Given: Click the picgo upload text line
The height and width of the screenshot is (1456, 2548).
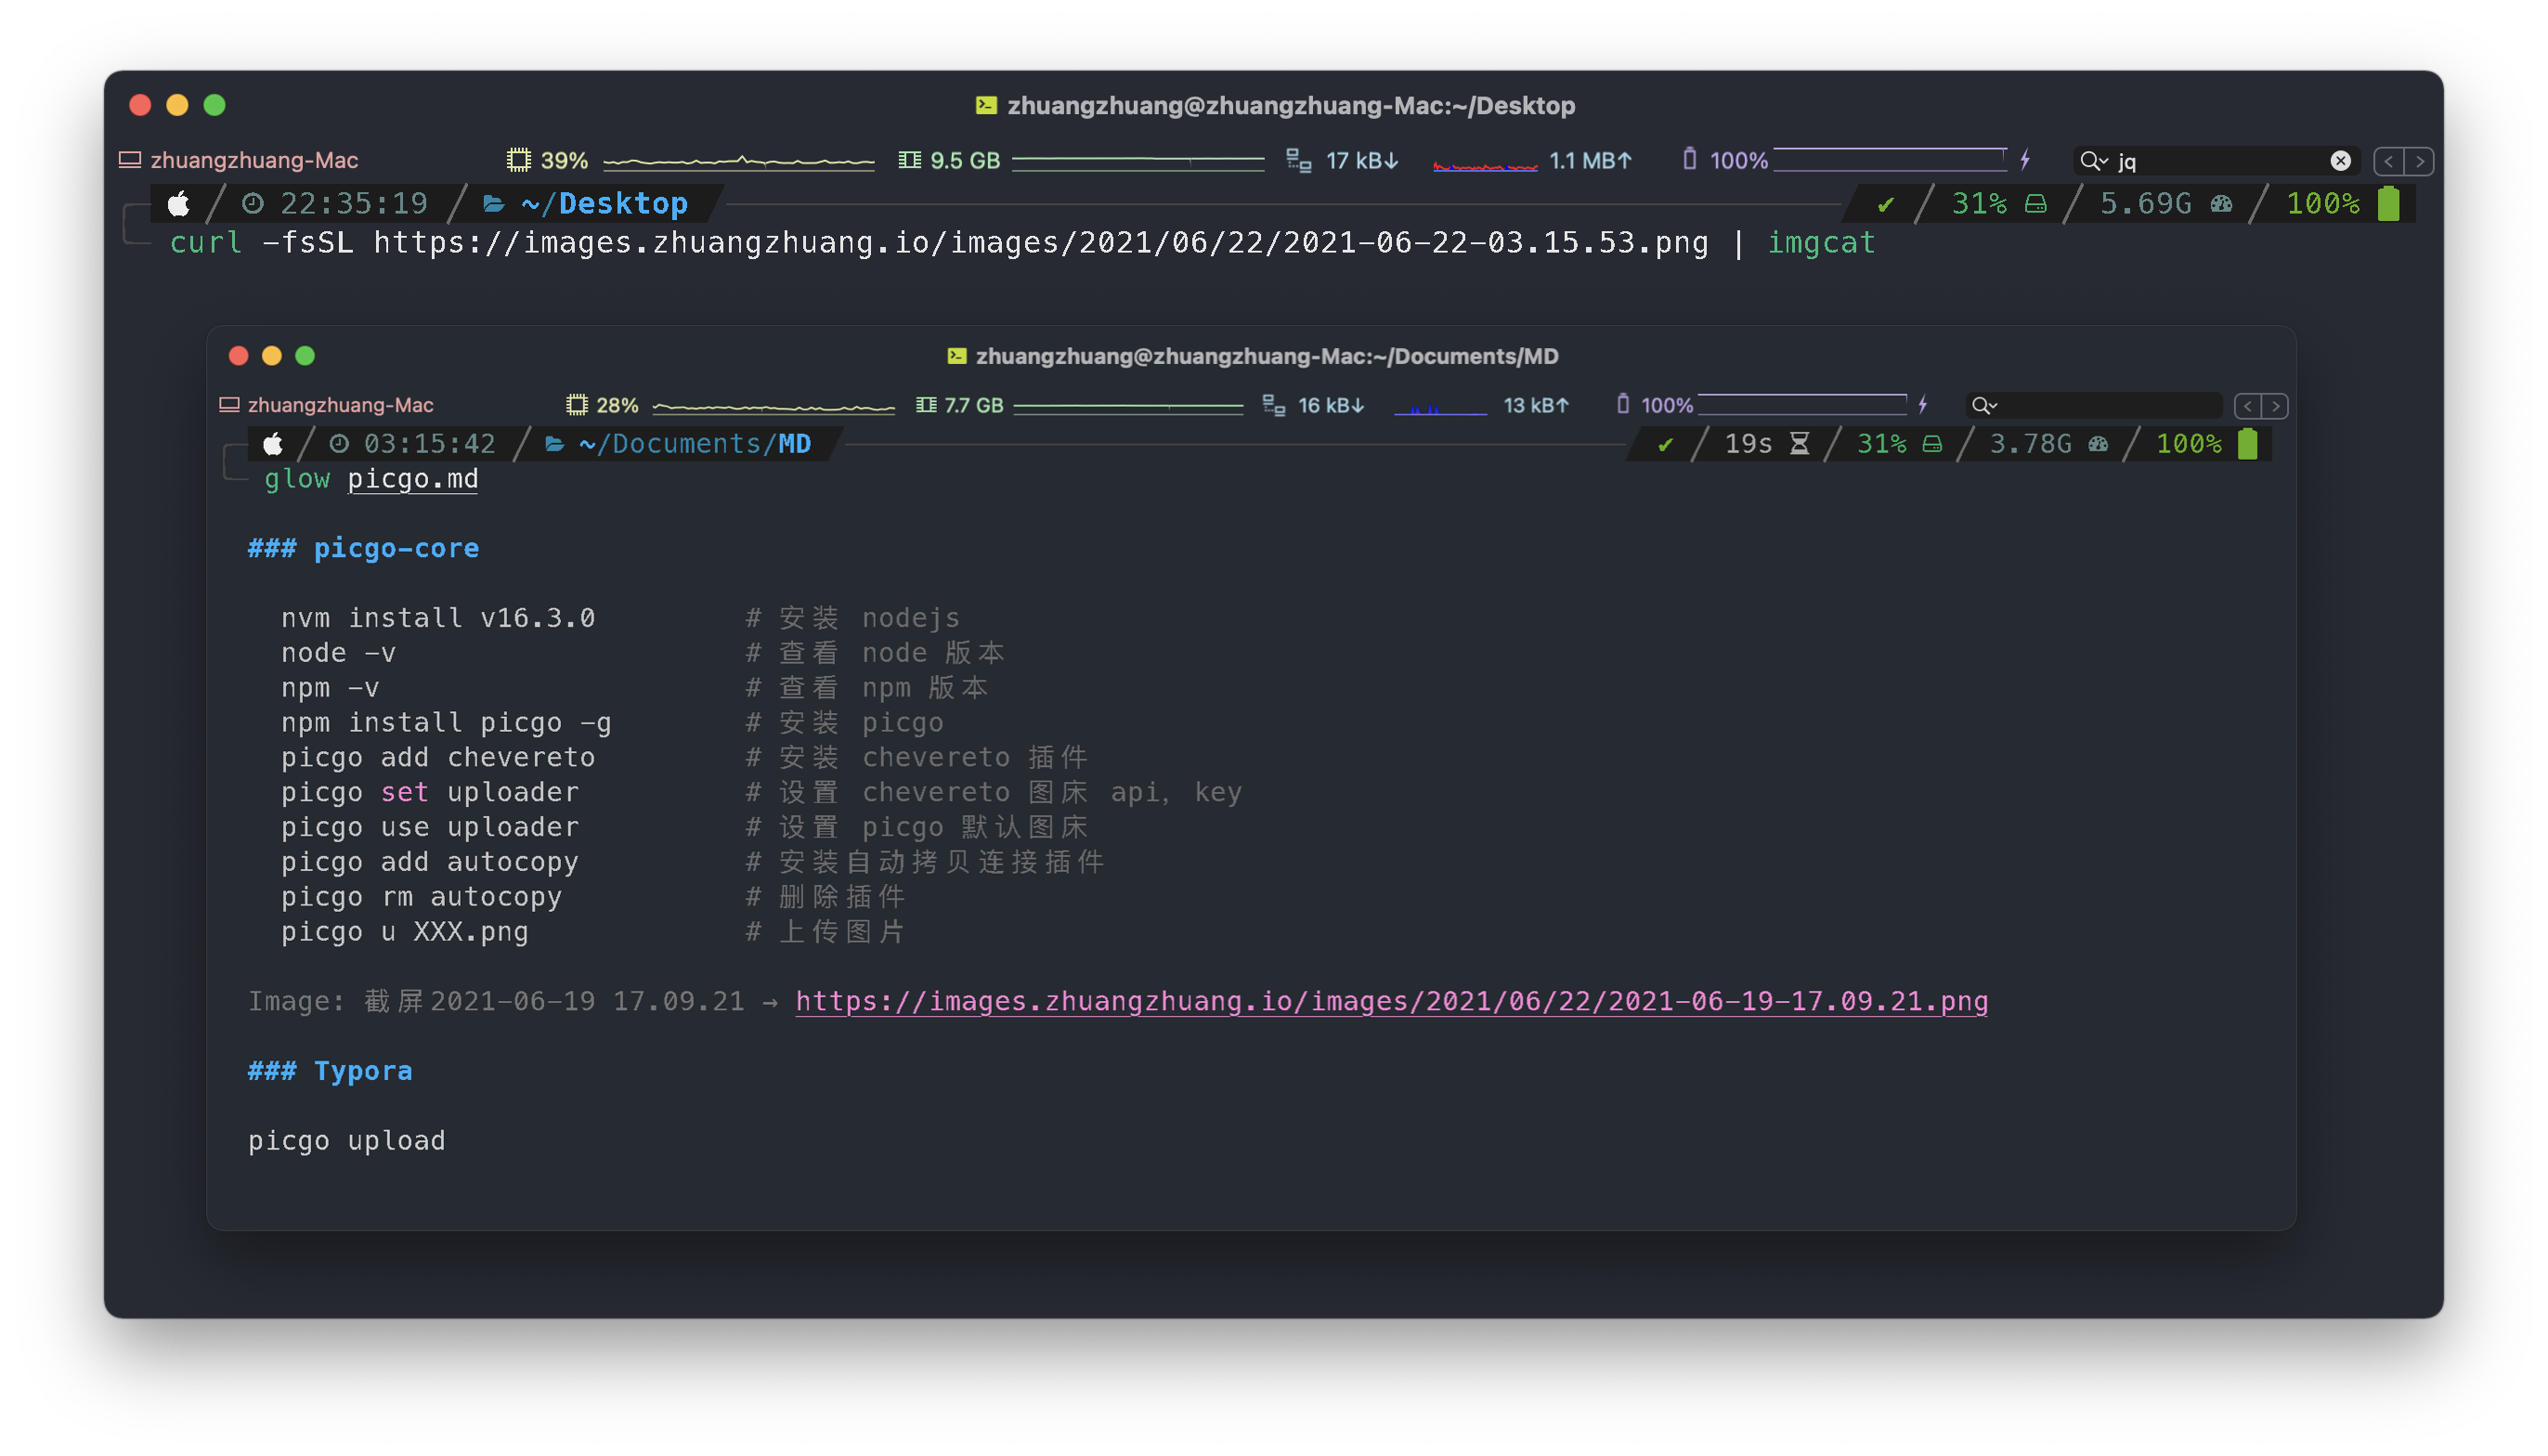Looking at the screenshot, I should 347,1141.
